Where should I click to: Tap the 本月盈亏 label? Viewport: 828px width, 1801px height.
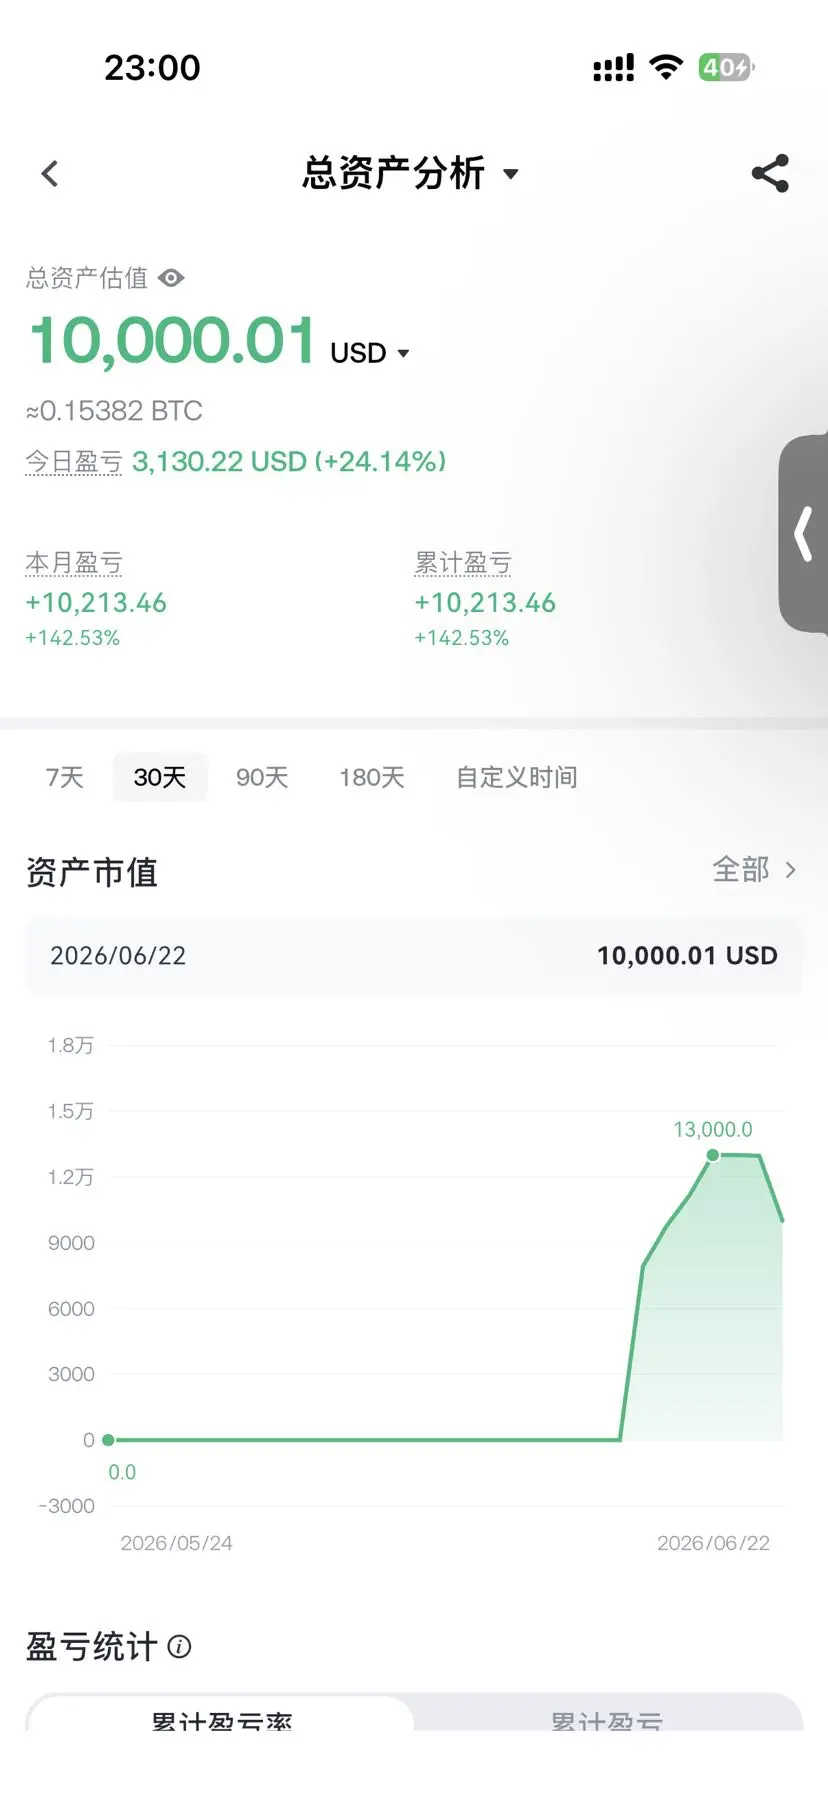[74, 562]
